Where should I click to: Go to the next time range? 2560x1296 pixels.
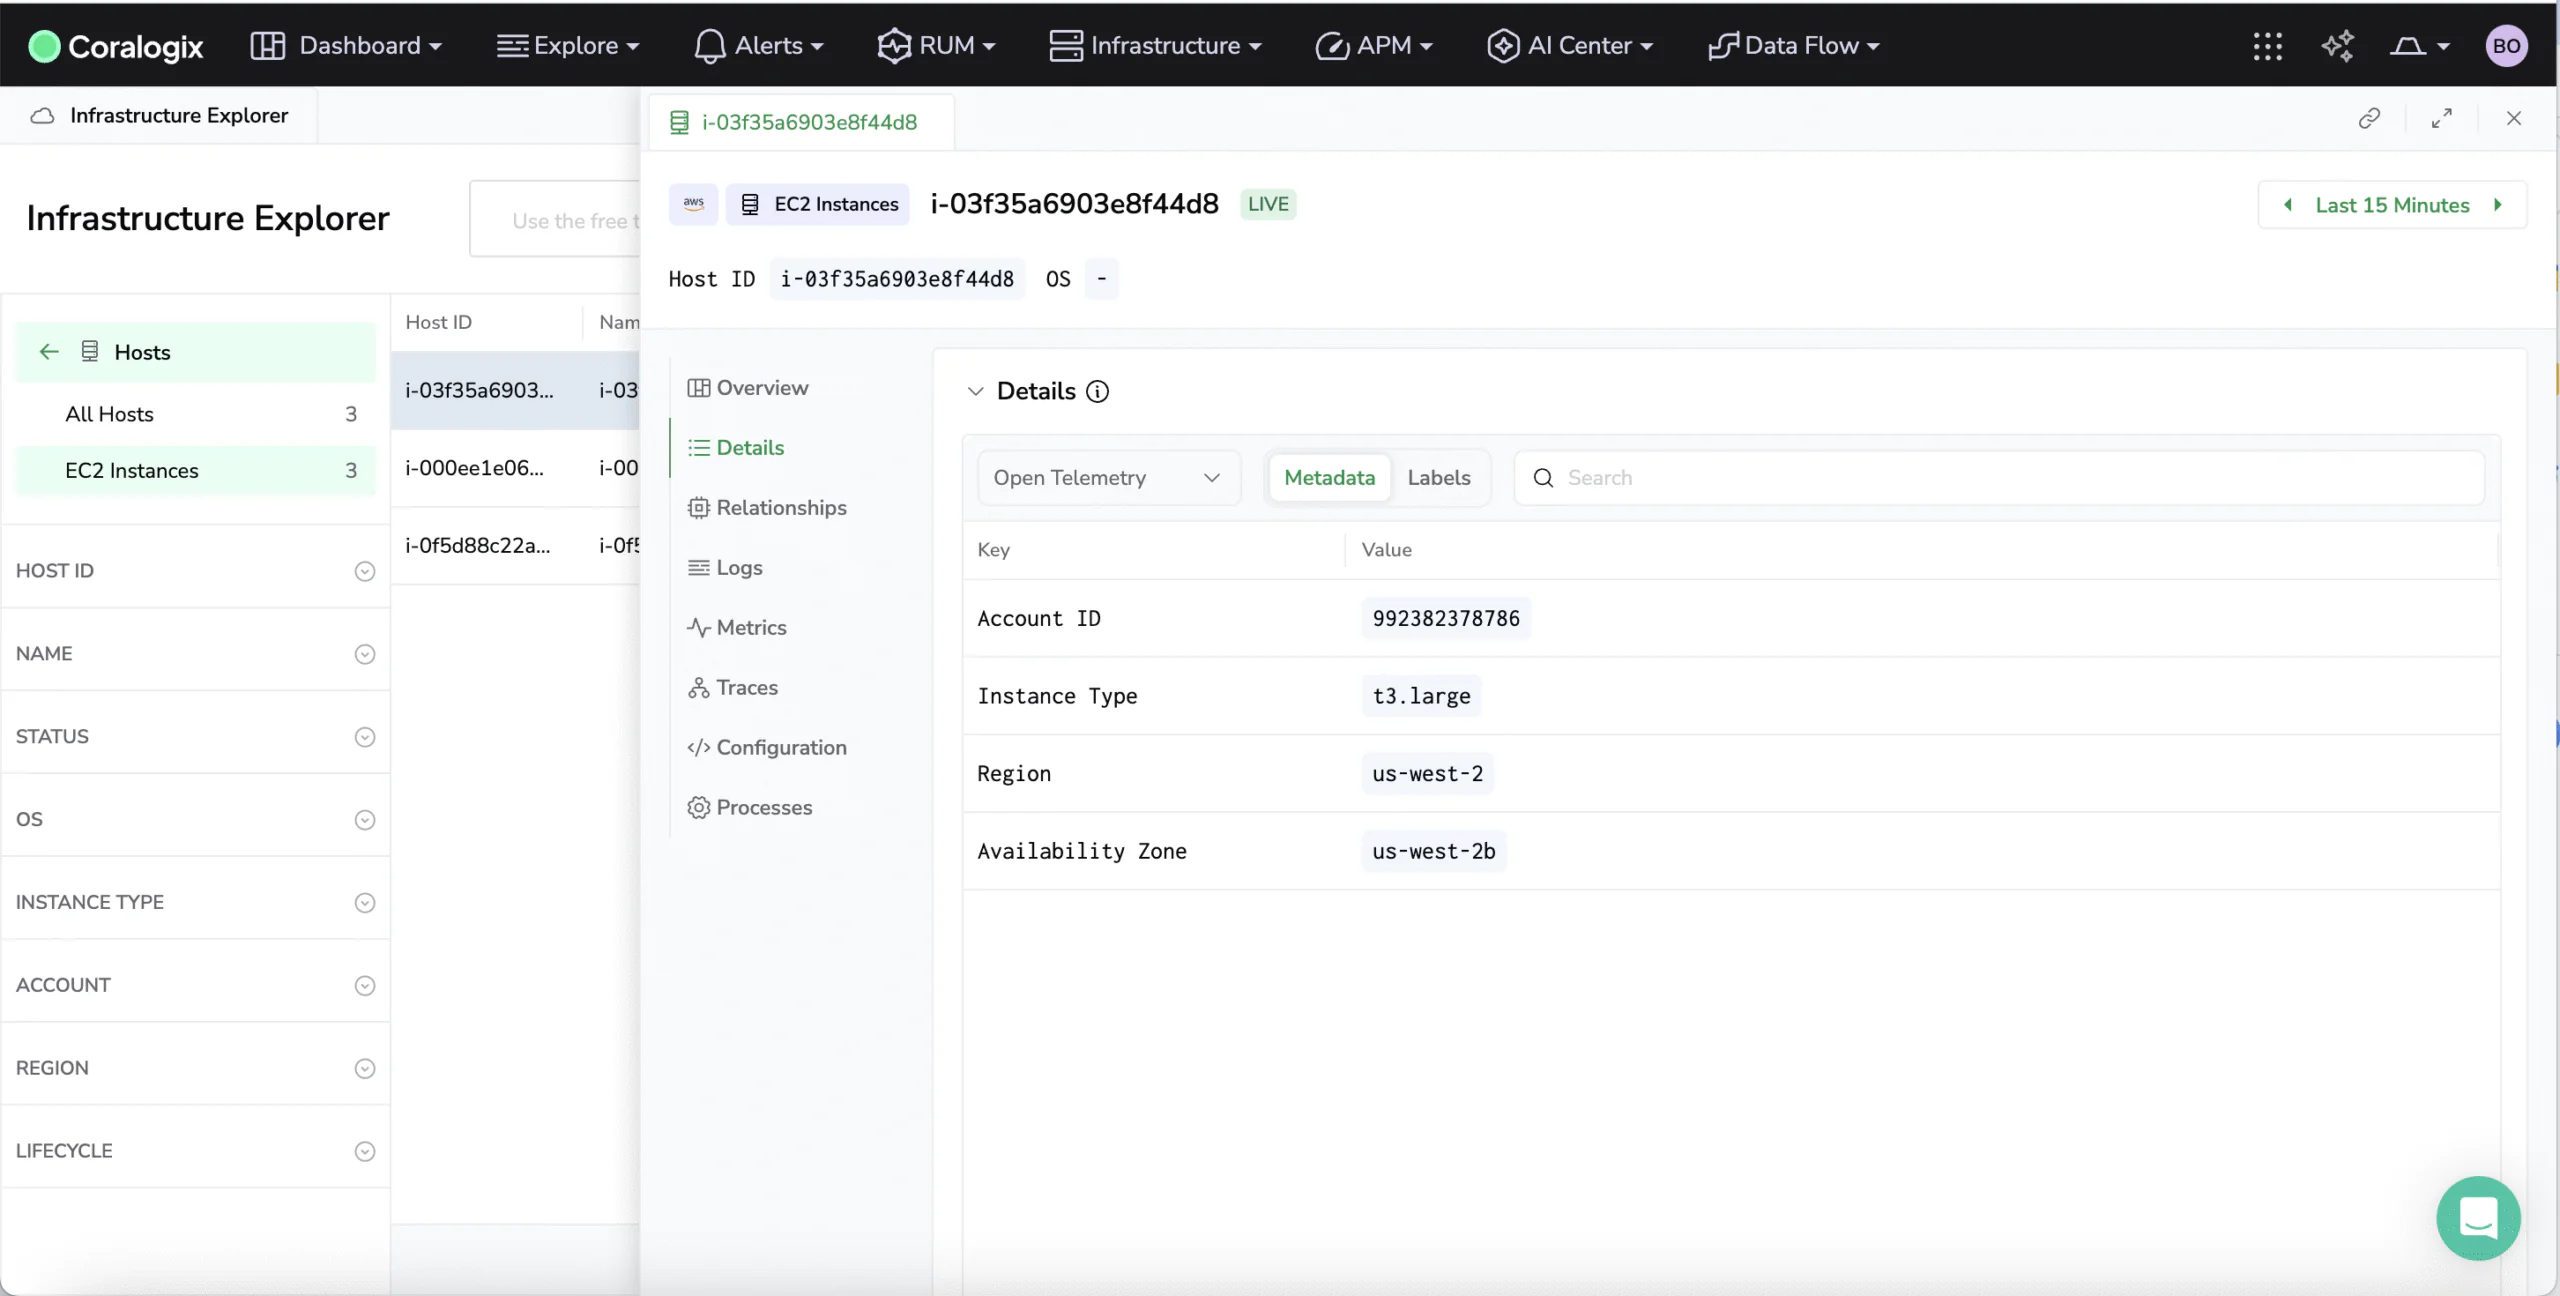(x=2498, y=205)
